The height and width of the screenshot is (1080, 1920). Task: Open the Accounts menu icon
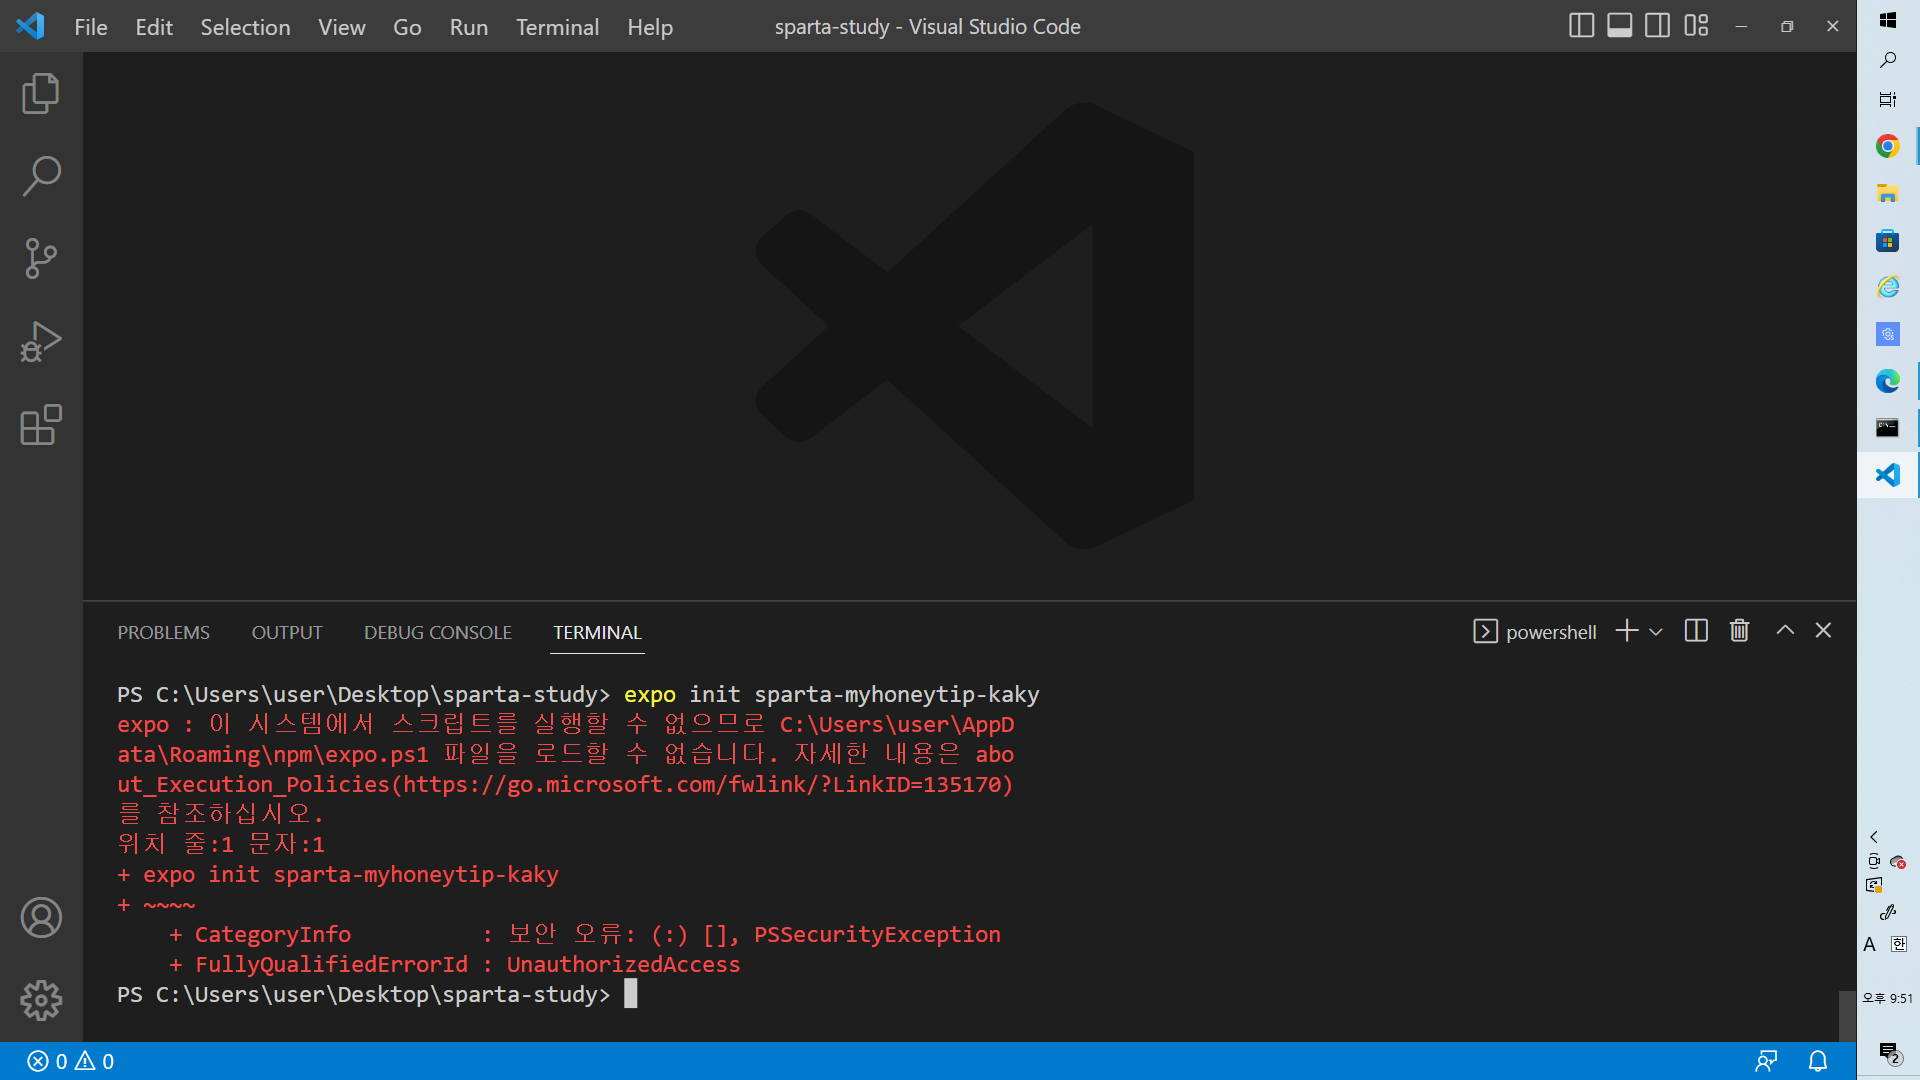coord(41,917)
